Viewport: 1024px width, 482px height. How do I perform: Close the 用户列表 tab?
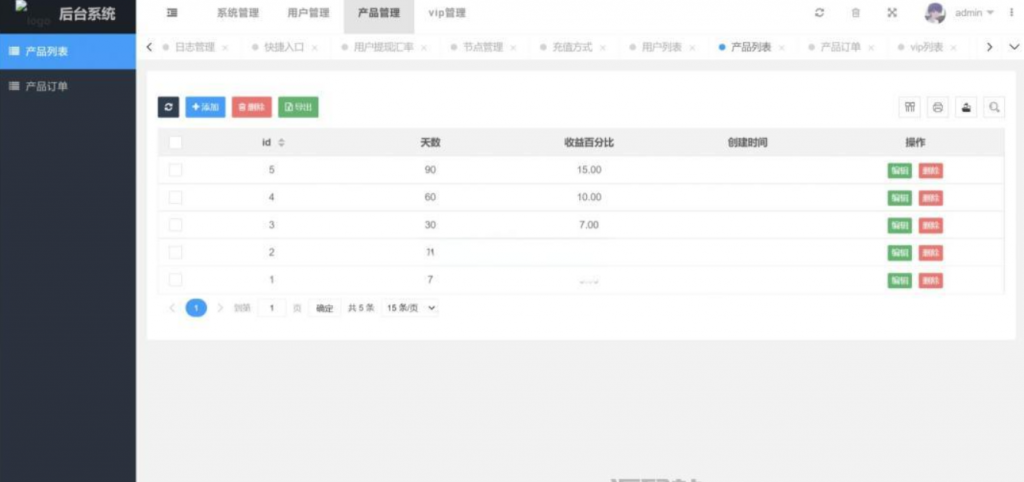[x=692, y=48]
